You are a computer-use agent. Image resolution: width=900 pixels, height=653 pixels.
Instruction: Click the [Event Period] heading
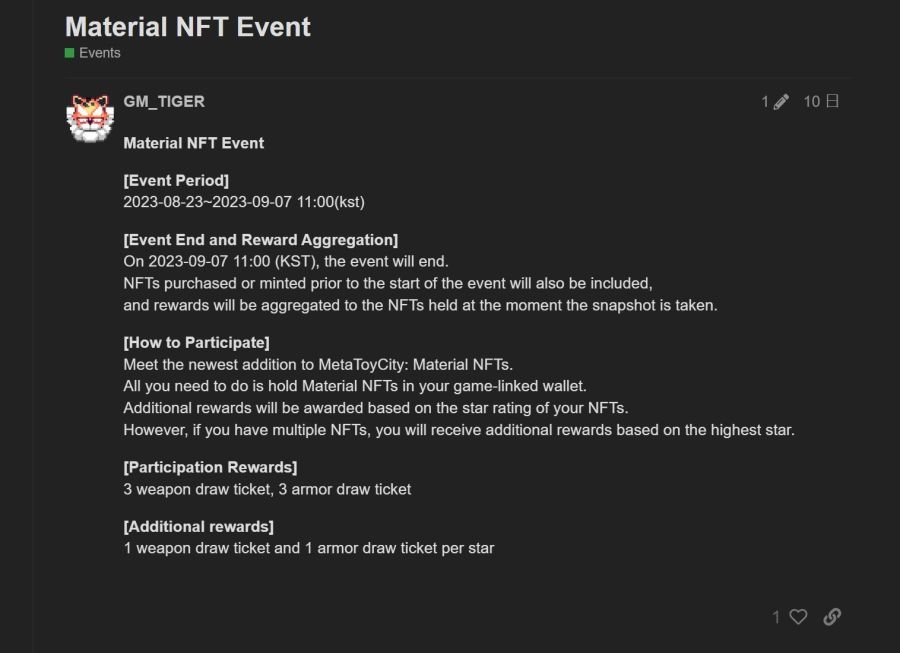(176, 181)
